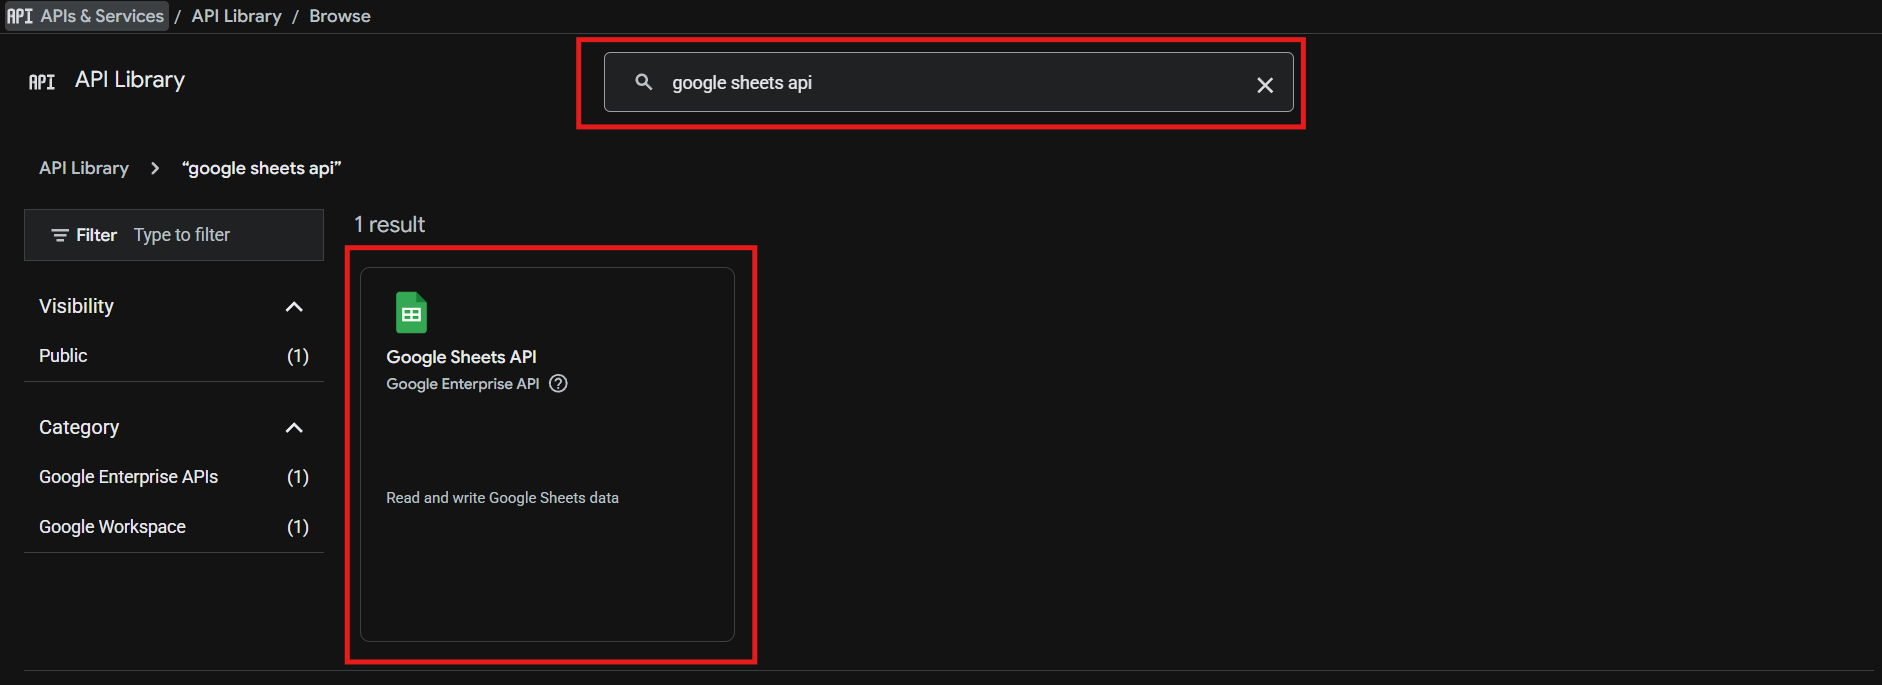Click Browse in the top breadcrumb

pyautogui.click(x=340, y=16)
